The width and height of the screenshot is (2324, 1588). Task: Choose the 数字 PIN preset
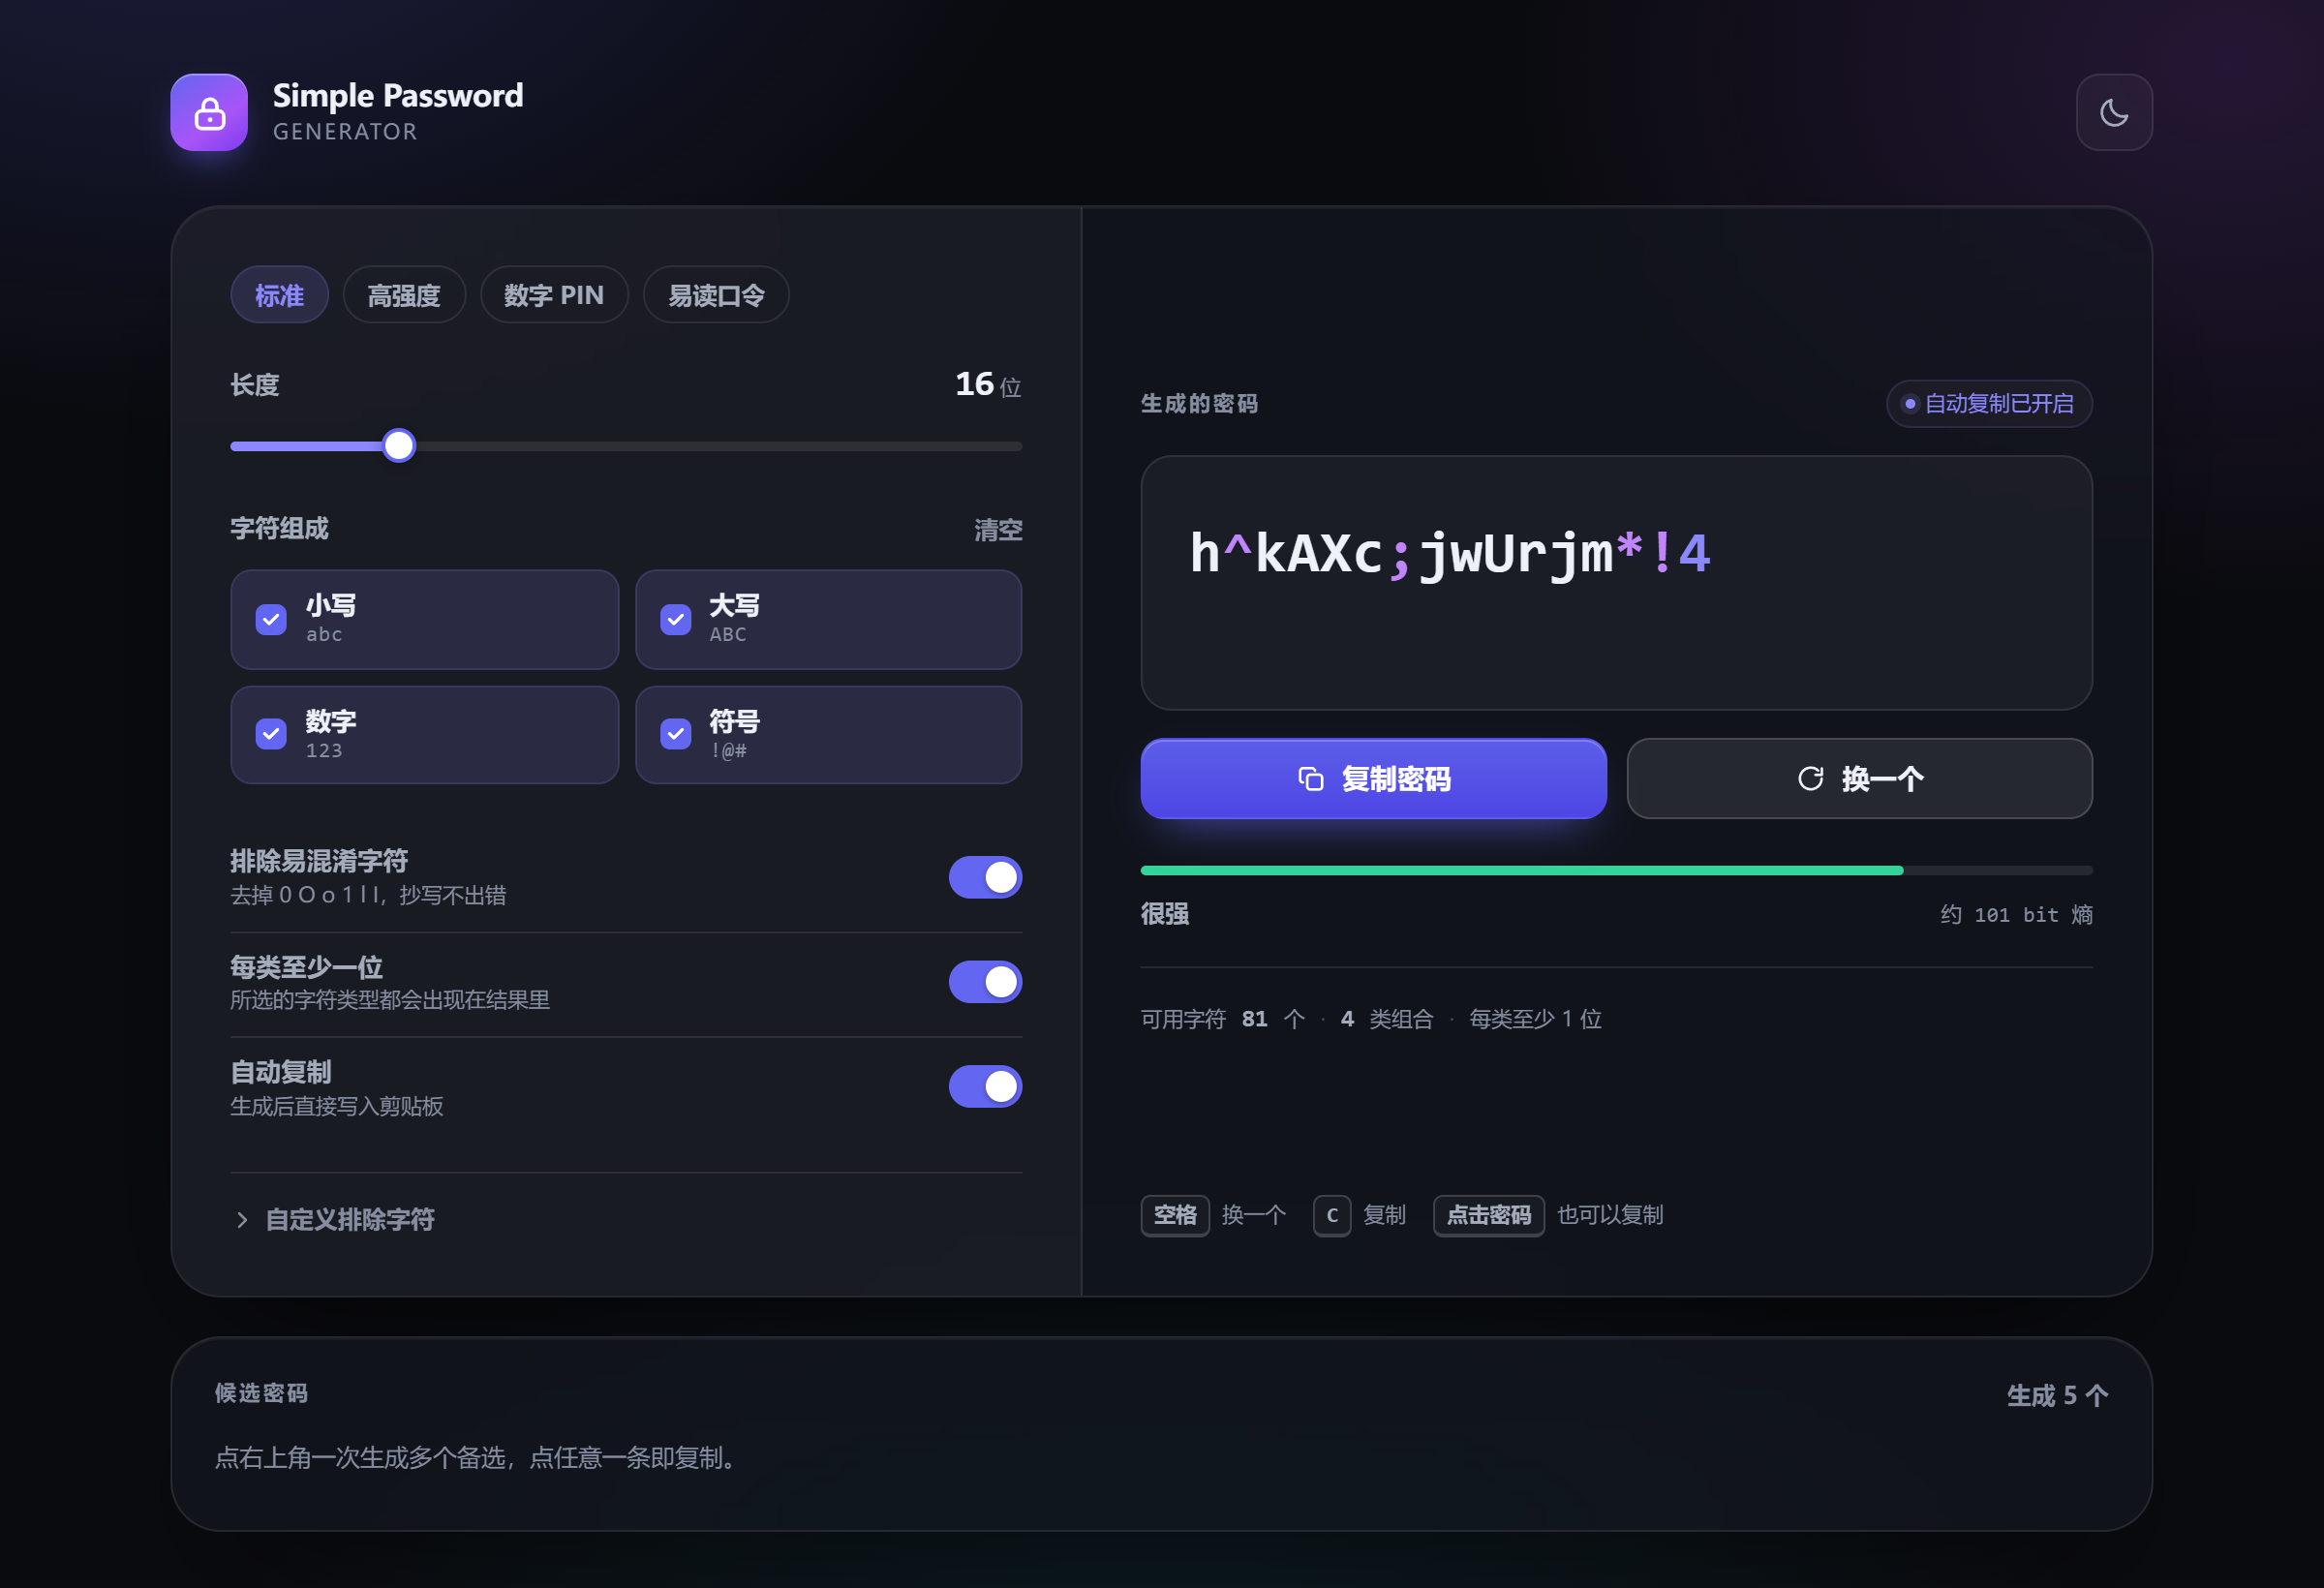point(554,295)
